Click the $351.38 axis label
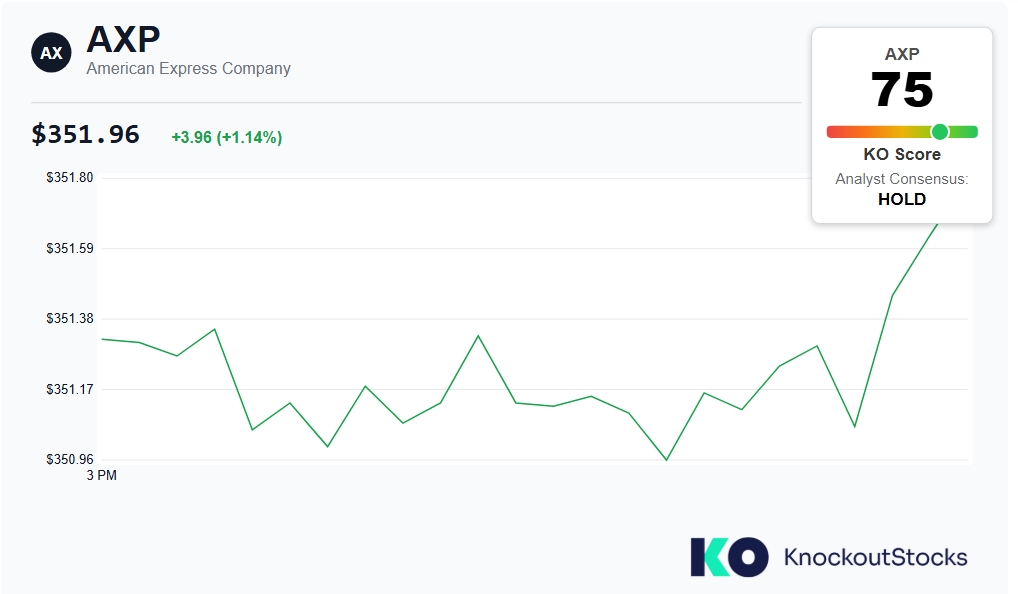Viewport: 1018px width, 594px height. 69,318
